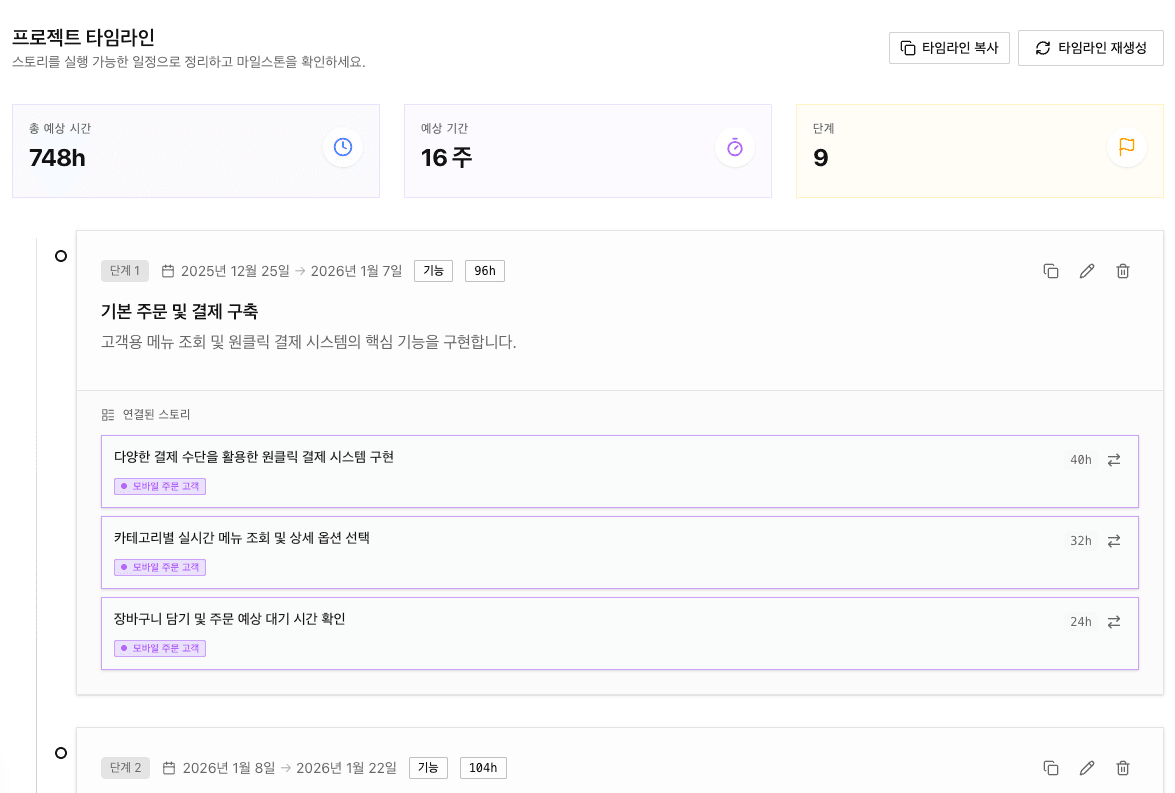Click the 96h badge on 단계 1
The image size is (1175, 793).
484,270
